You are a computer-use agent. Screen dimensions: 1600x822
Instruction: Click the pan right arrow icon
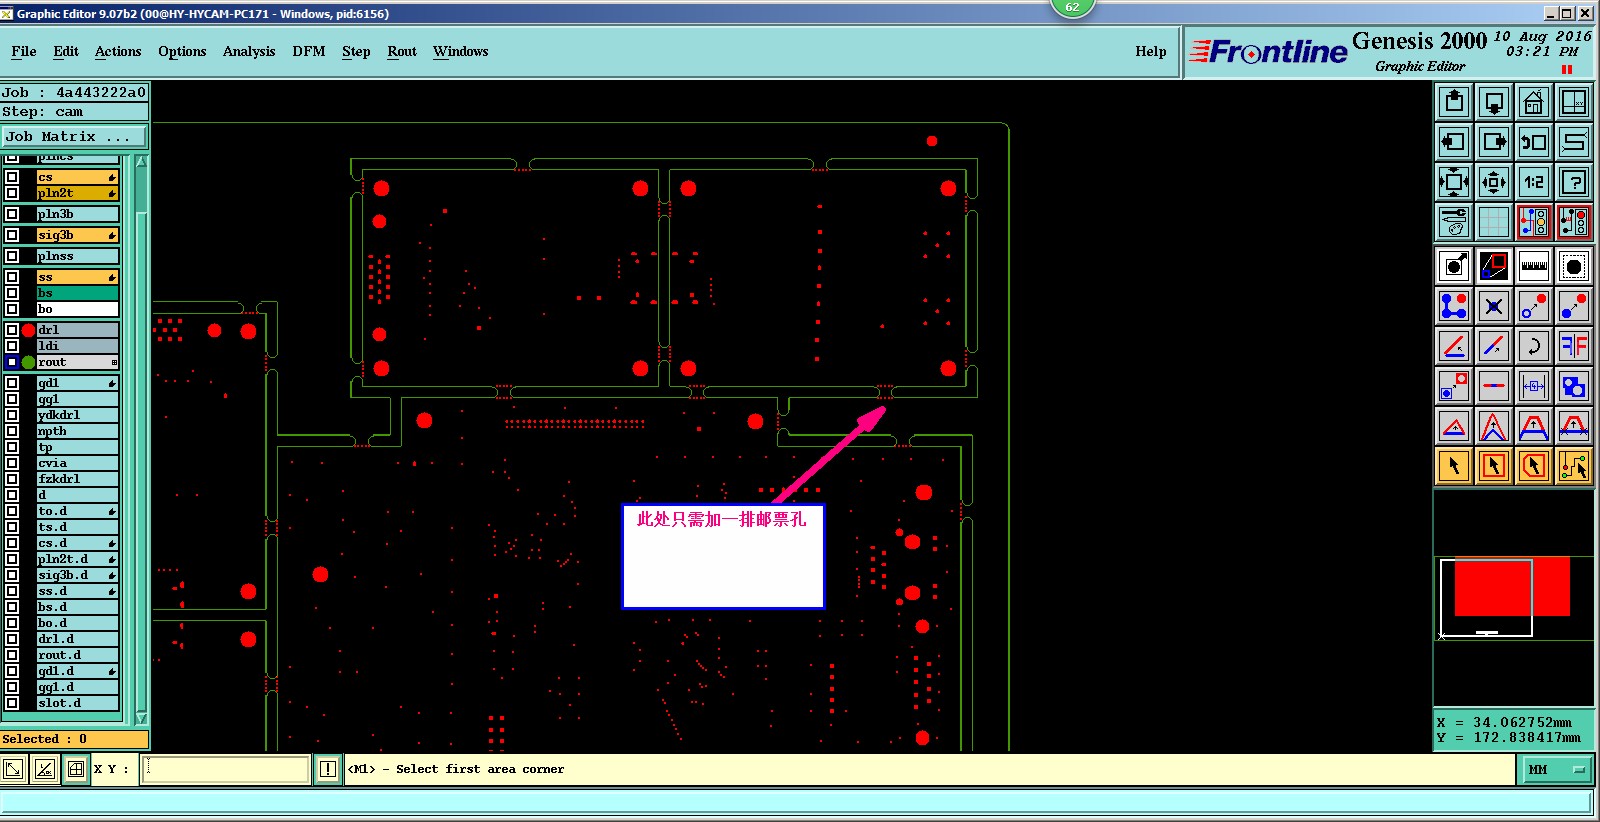pos(1494,142)
